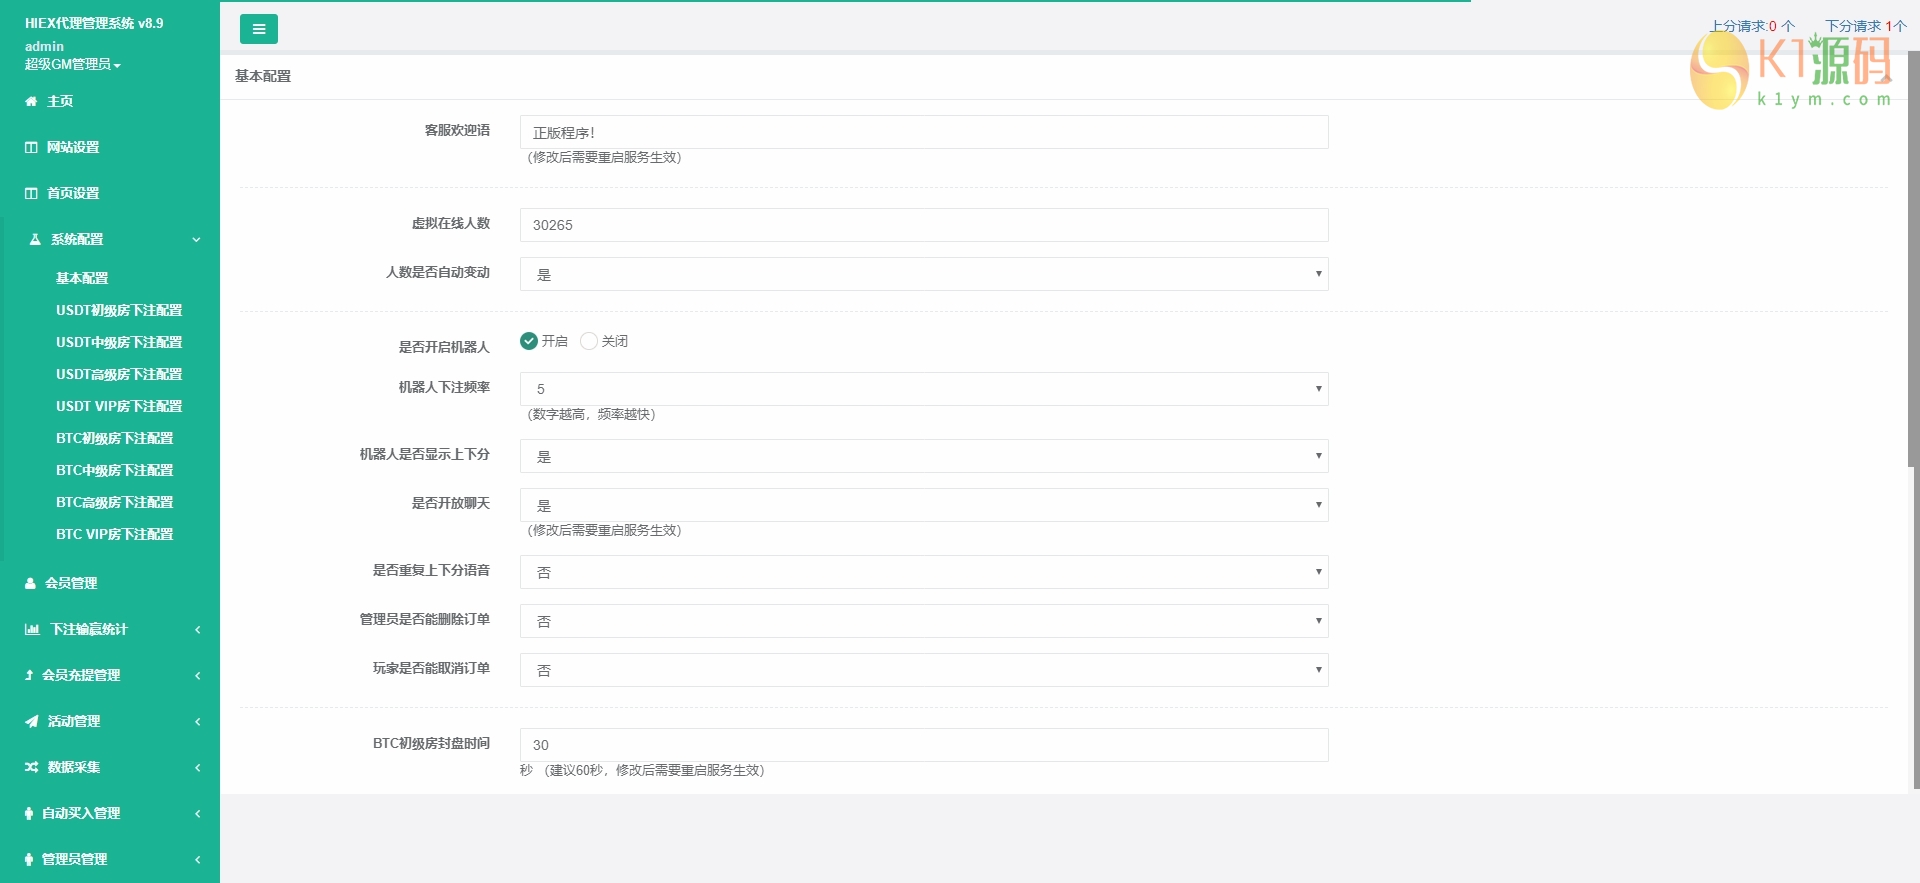Click the 上分请求 notification link
Viewport: 1920px width, 883px height.
1752,26
